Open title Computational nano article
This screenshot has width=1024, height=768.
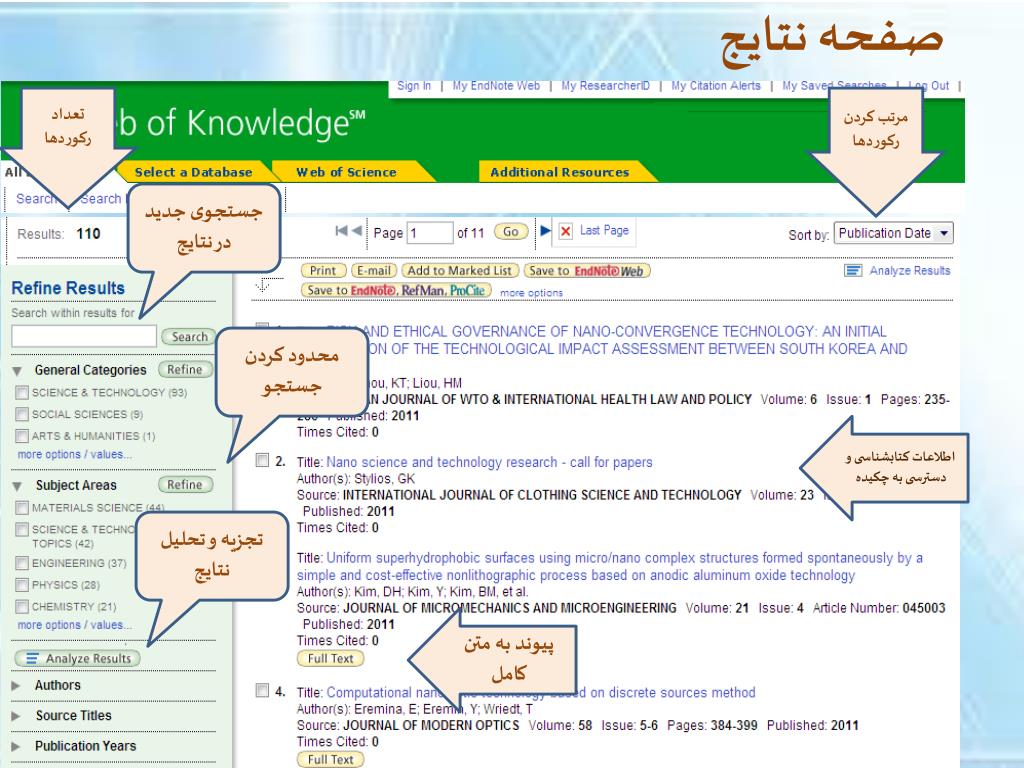541,692
